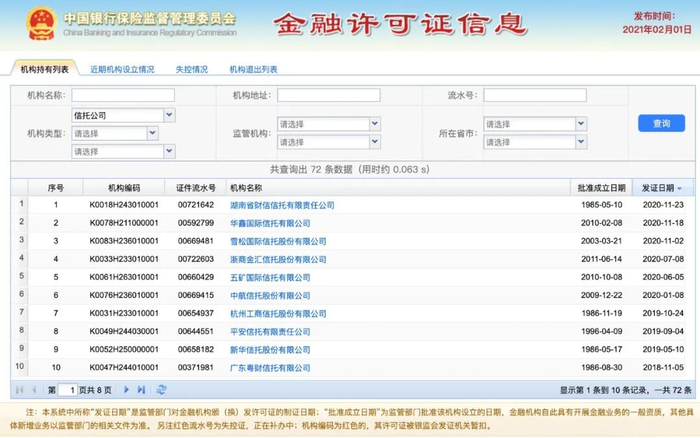Screen dimensions: 700x438
Task: Open 信托公司 institution type dropdown
Action: click(x=169, y=115)
